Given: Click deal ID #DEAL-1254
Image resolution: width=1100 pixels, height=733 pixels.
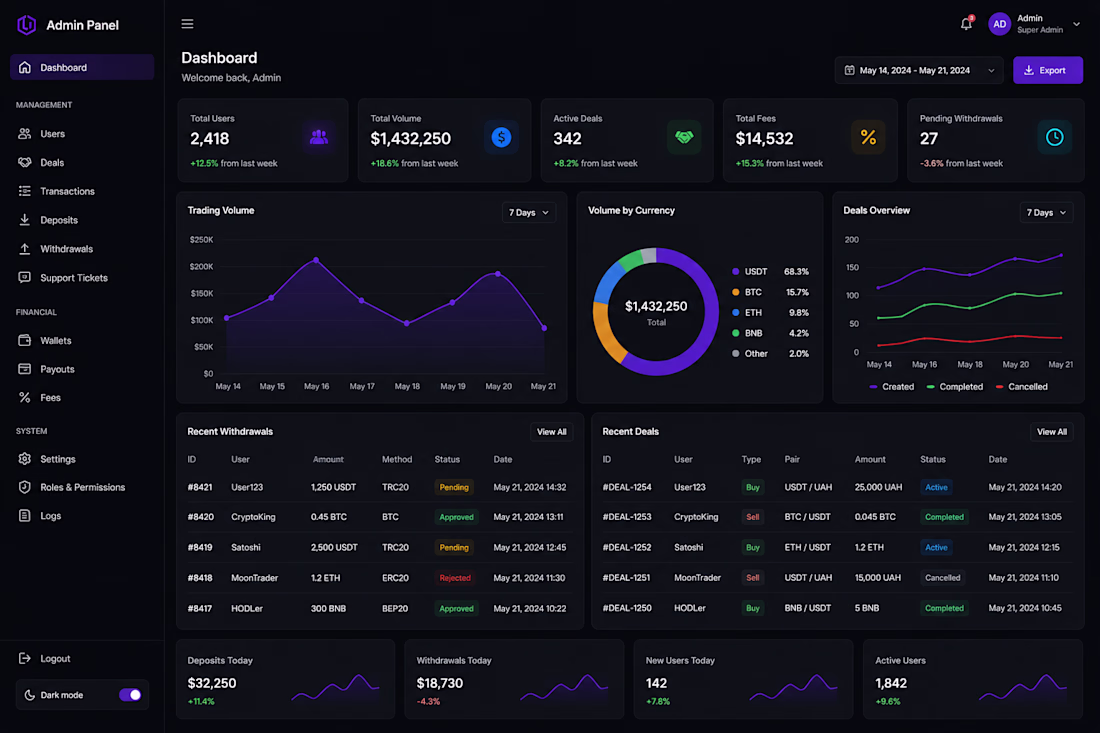Looking at the screenshot, I should coord(626,487).
